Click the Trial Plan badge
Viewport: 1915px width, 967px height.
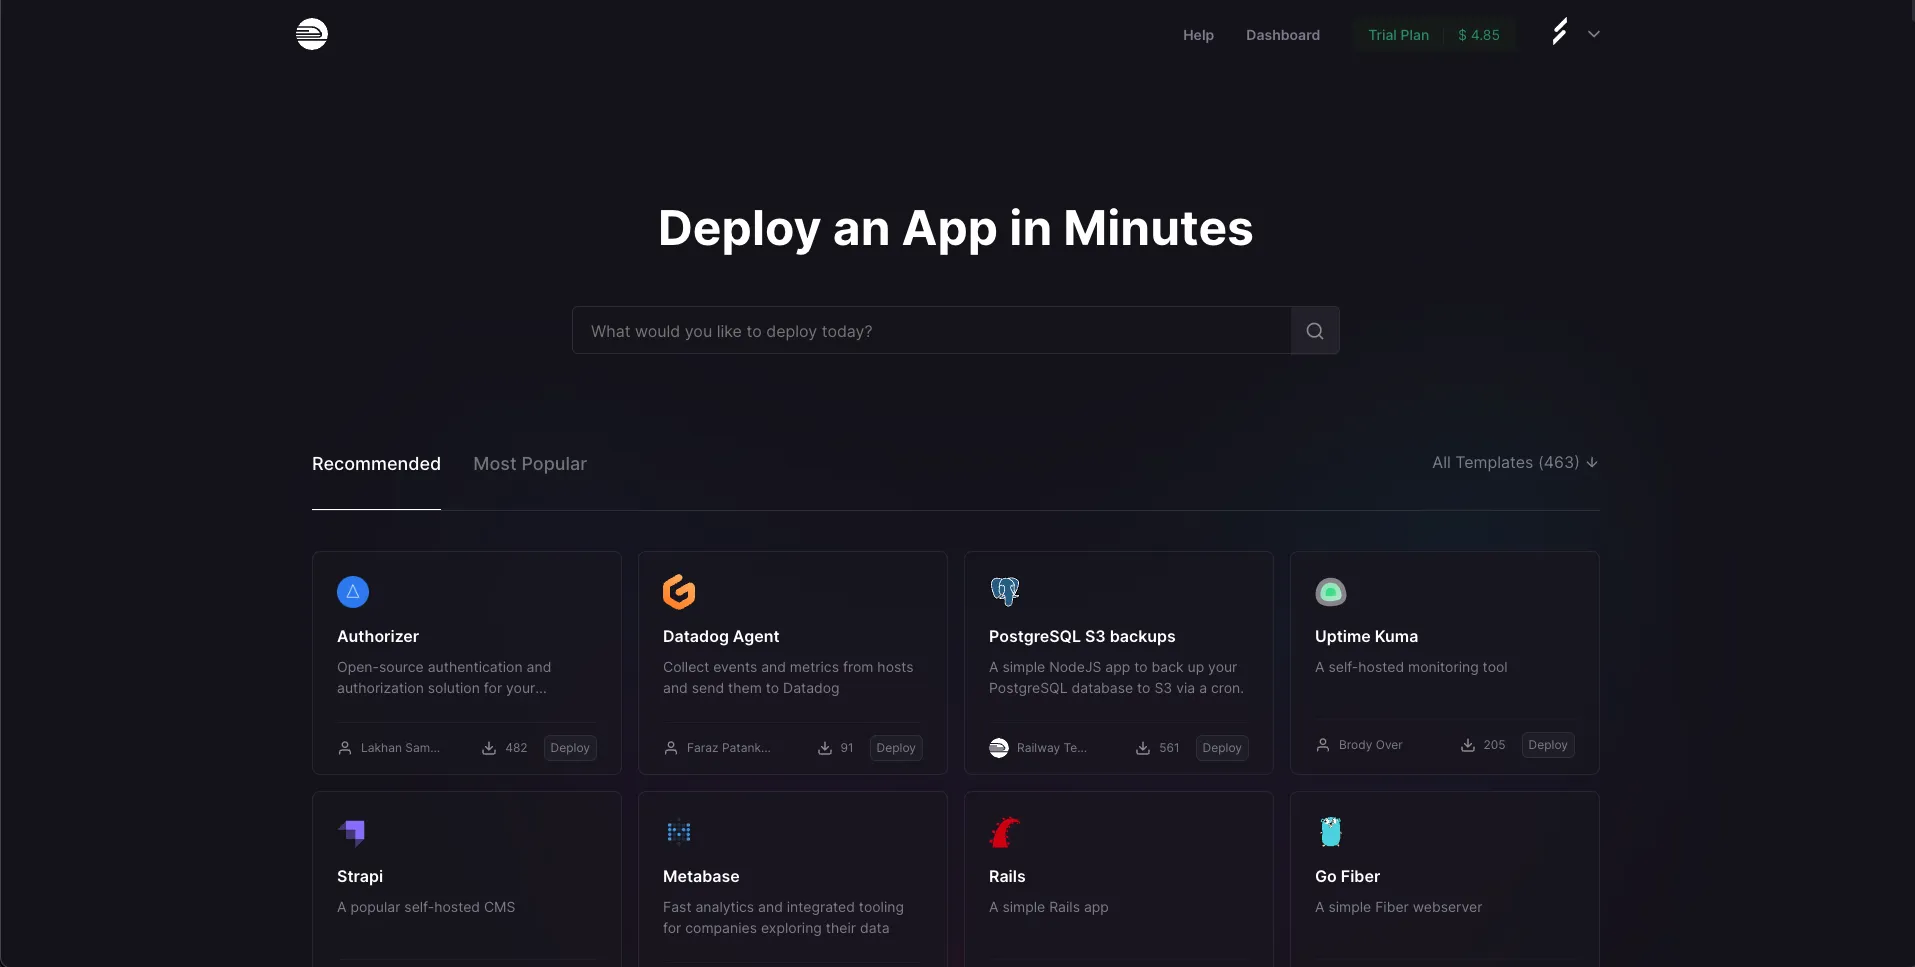point(1398,35)
